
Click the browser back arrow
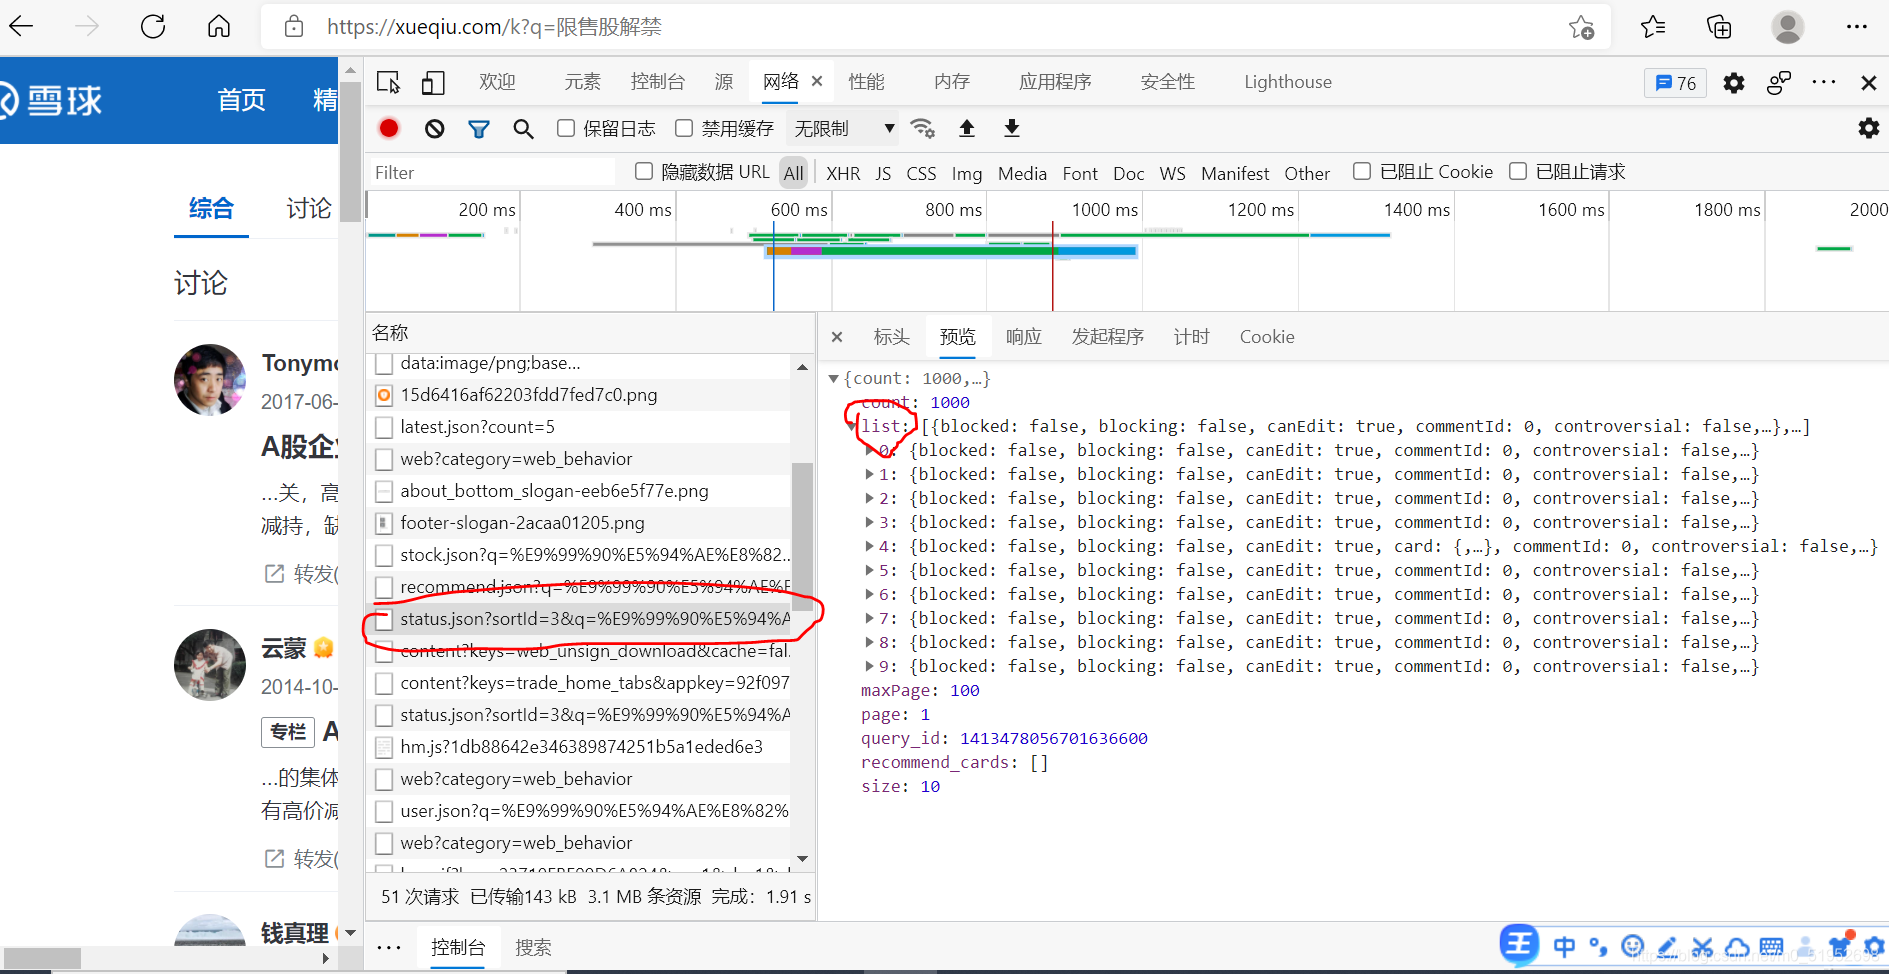[21, 27]
